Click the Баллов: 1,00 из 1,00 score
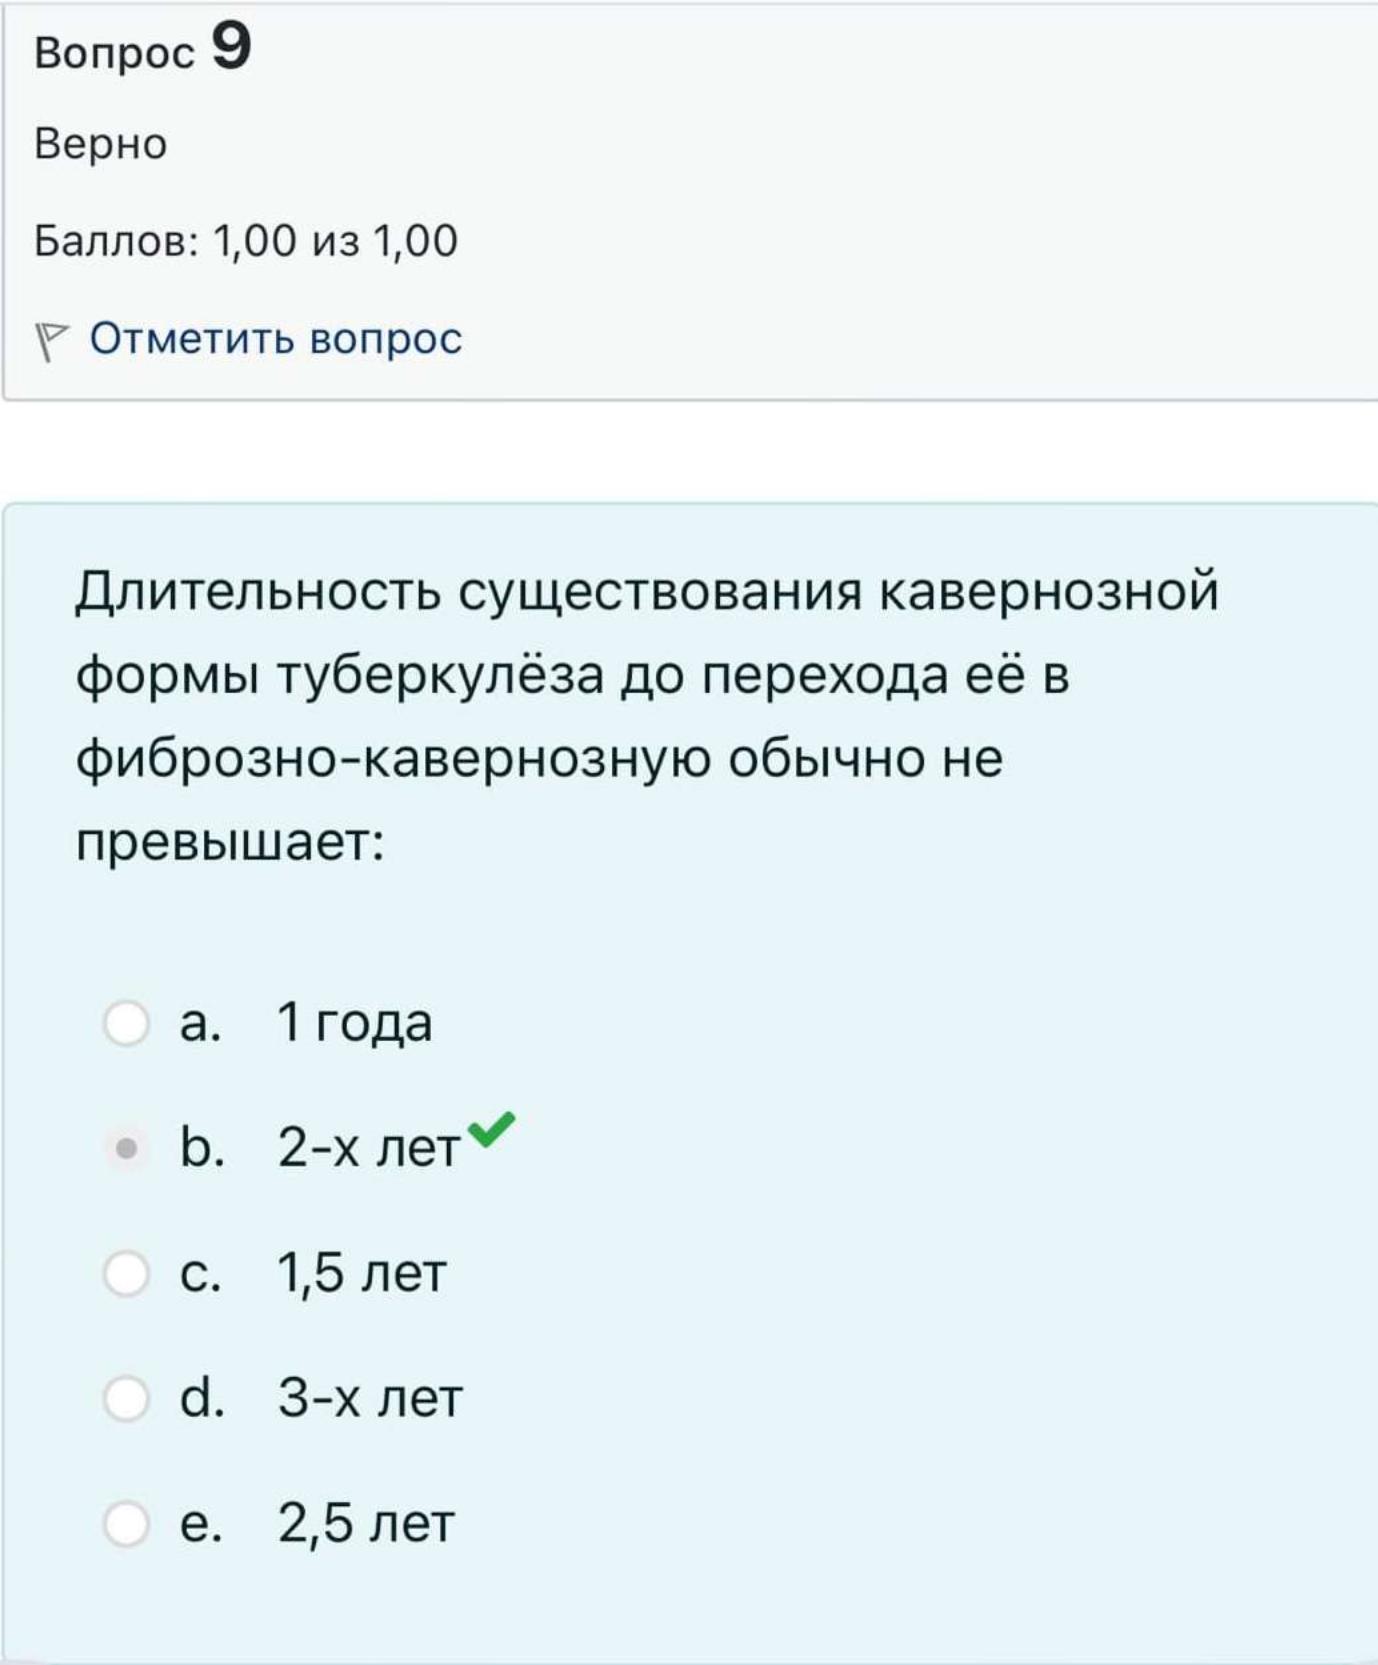The width and height of the screenshot is (1378, 1665). tap(246, 241)
